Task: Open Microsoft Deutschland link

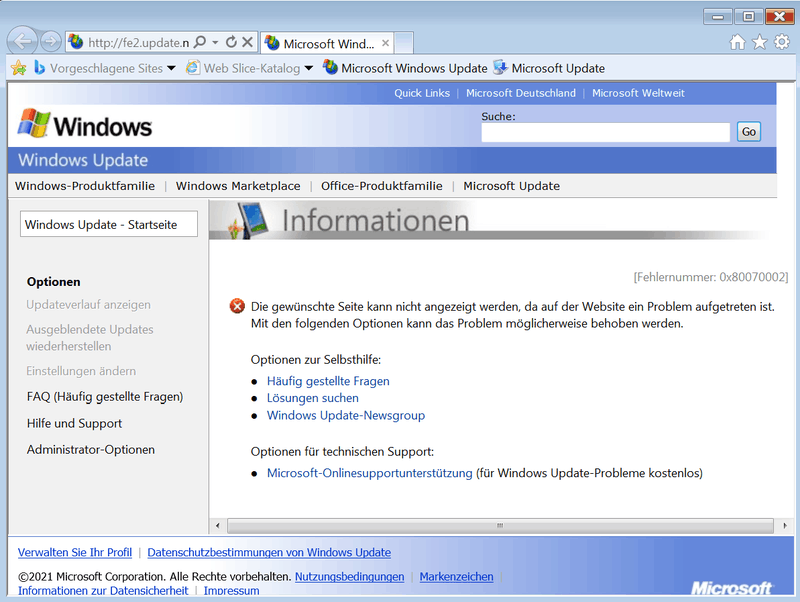Action: [521, 93]
